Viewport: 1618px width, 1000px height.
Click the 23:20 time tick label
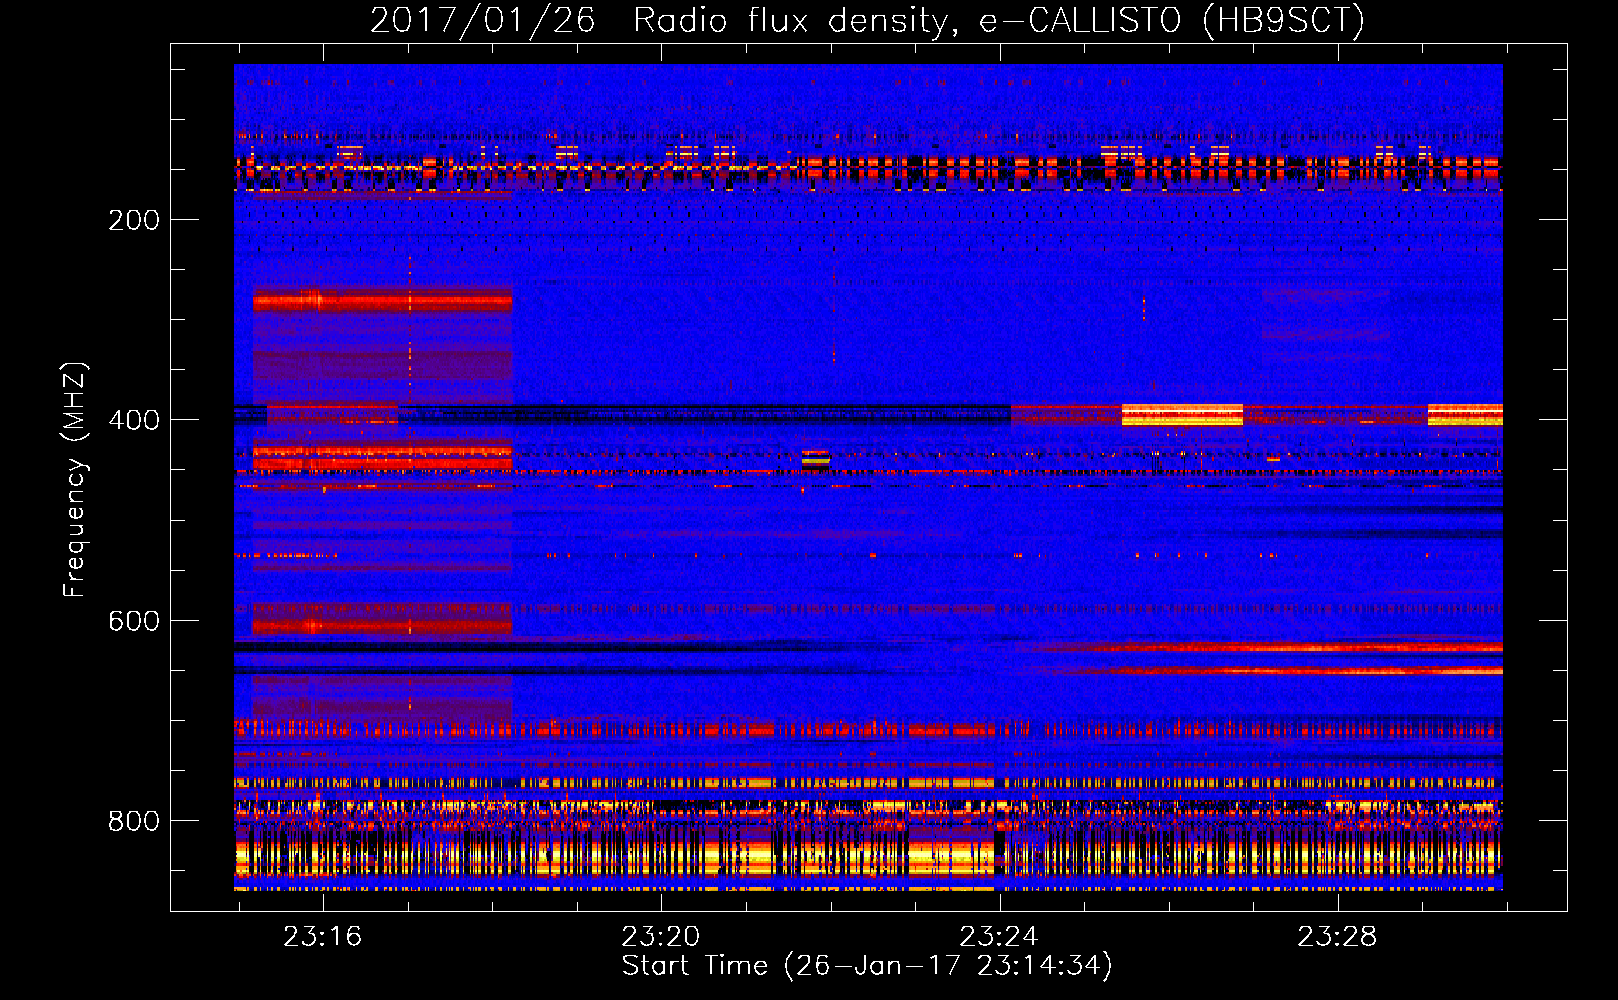click(x=660, y=937)
